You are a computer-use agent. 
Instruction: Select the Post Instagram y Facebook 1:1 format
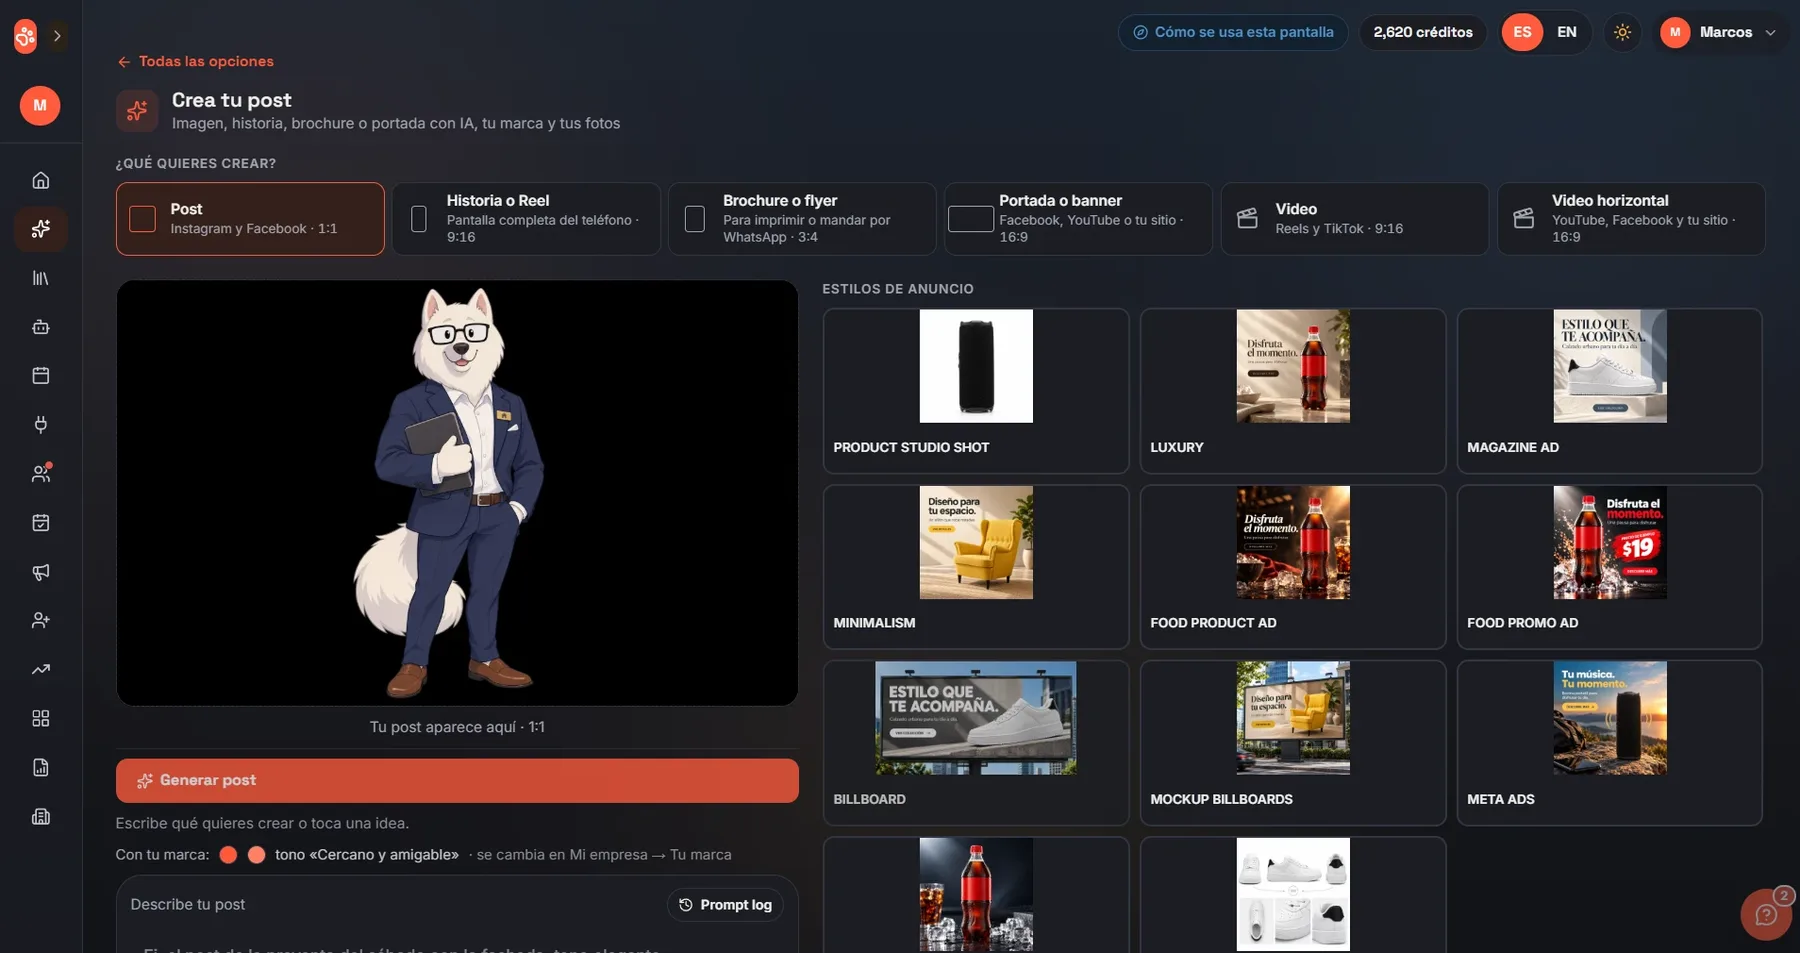(x=250, y=219)
